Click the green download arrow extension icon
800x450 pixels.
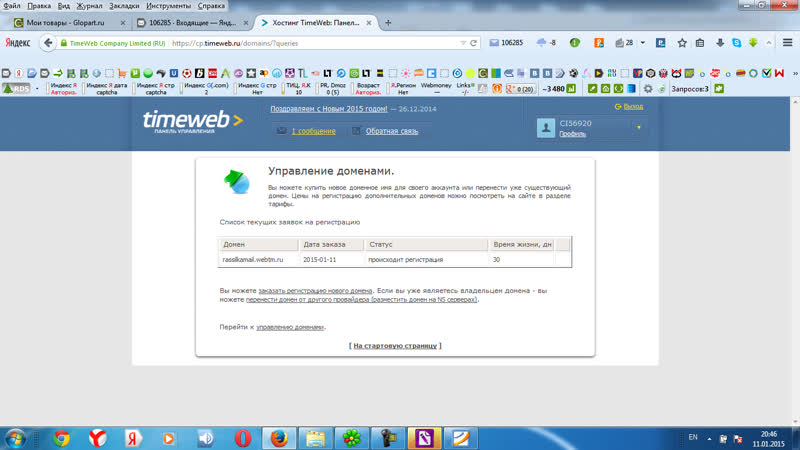[x=753, y=43]
